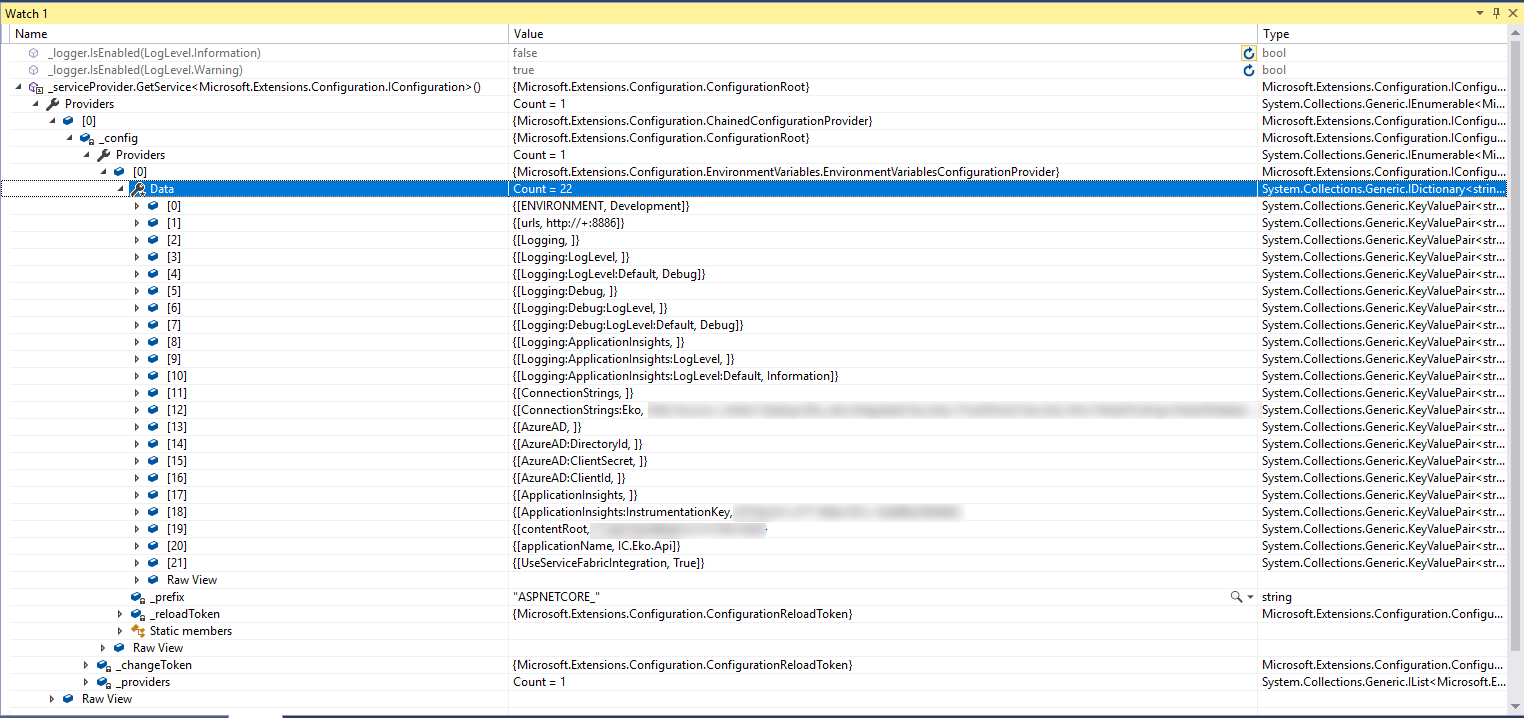Click the Name column header
Image resolution: width=1524 pixels, height=718 pixels.
[x=31, y=33]
